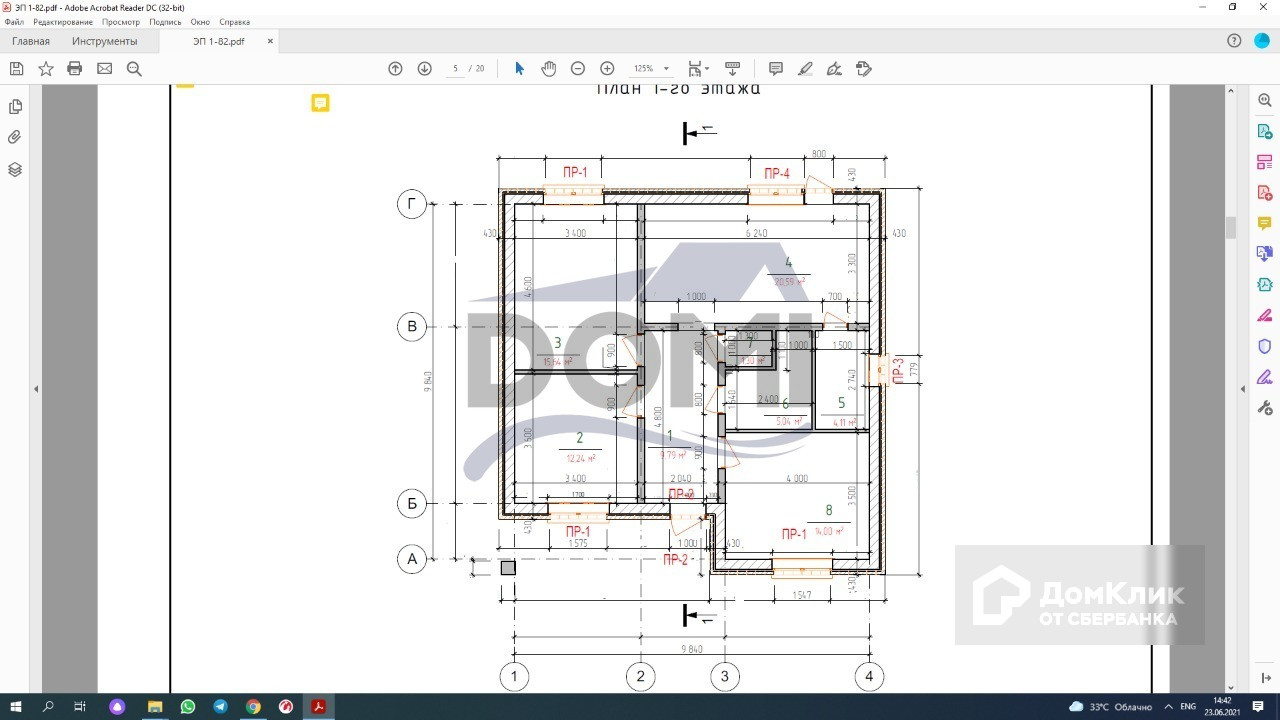Click the document vertical scrollbar thumb
This screenshot has height=720, width=1280.
coord(1231,228)
